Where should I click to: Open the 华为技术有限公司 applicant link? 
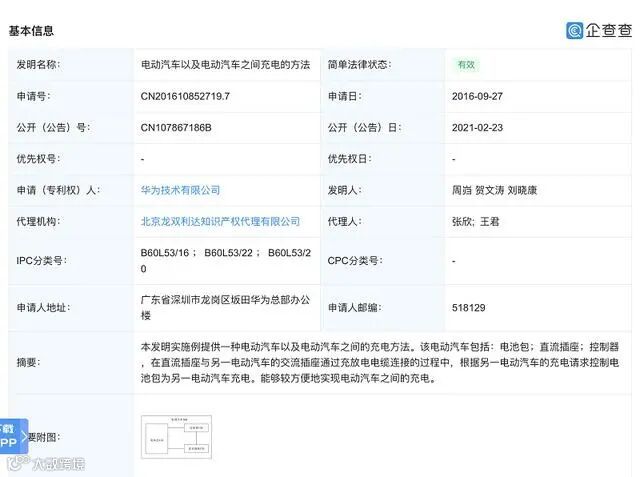coord(180,190)
